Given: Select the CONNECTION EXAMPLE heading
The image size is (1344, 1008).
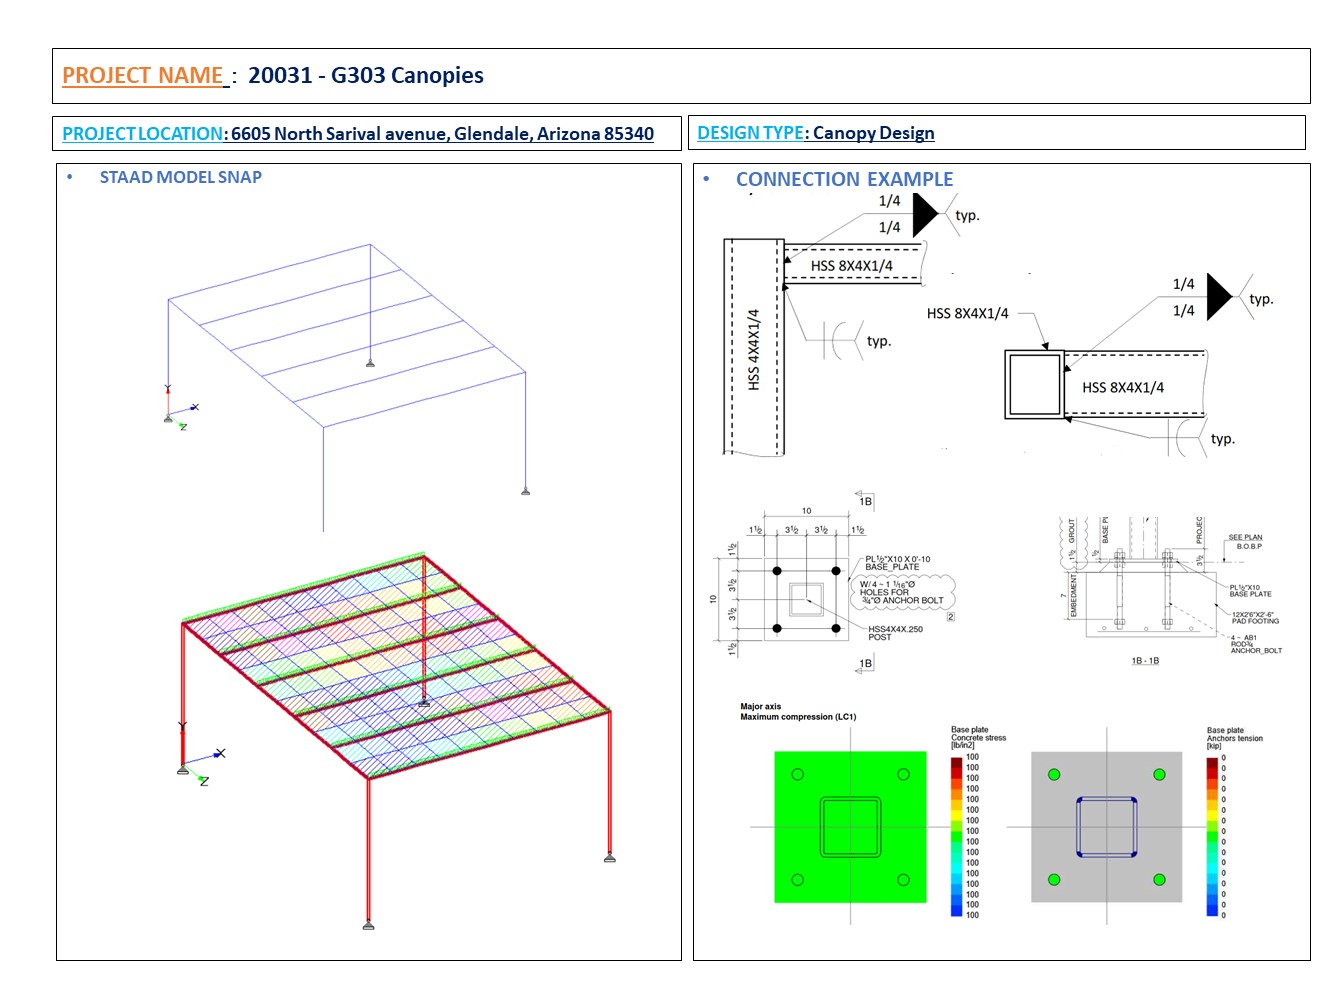Looking at the screenshot, I should pos(844,180).
